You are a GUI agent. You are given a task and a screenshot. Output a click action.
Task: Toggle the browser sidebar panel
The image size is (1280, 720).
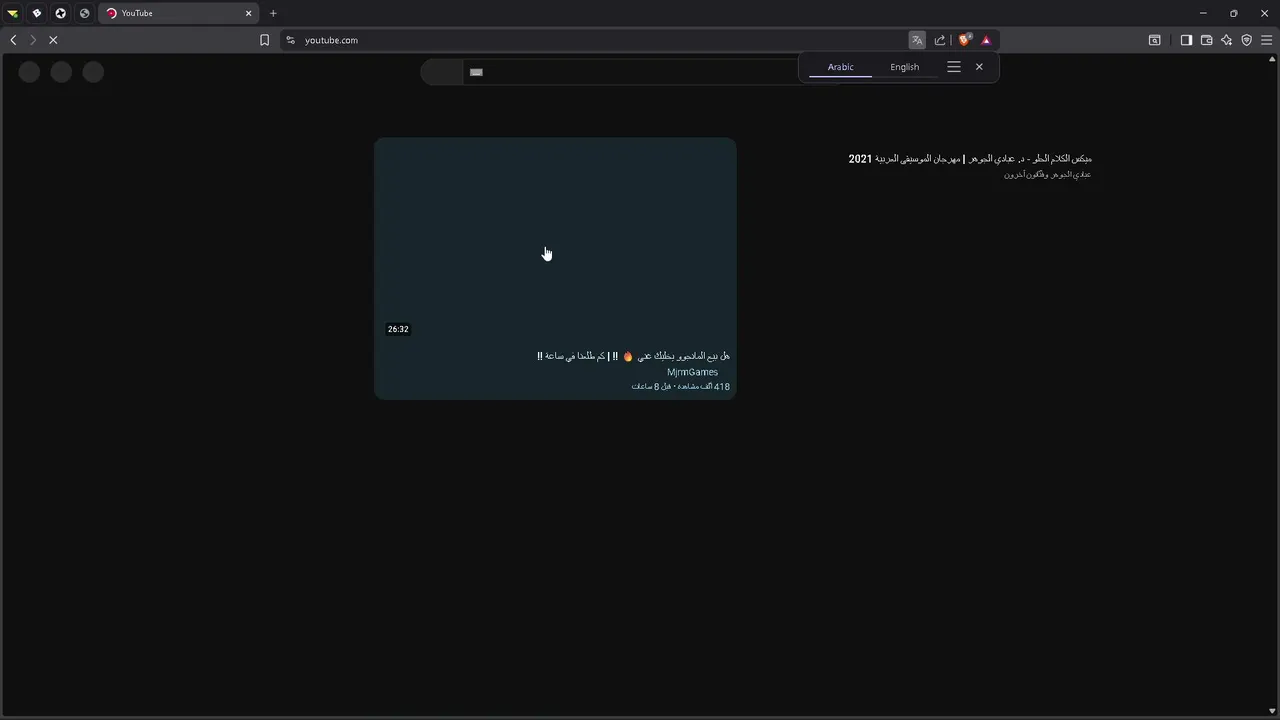[x=1186, y=40]
